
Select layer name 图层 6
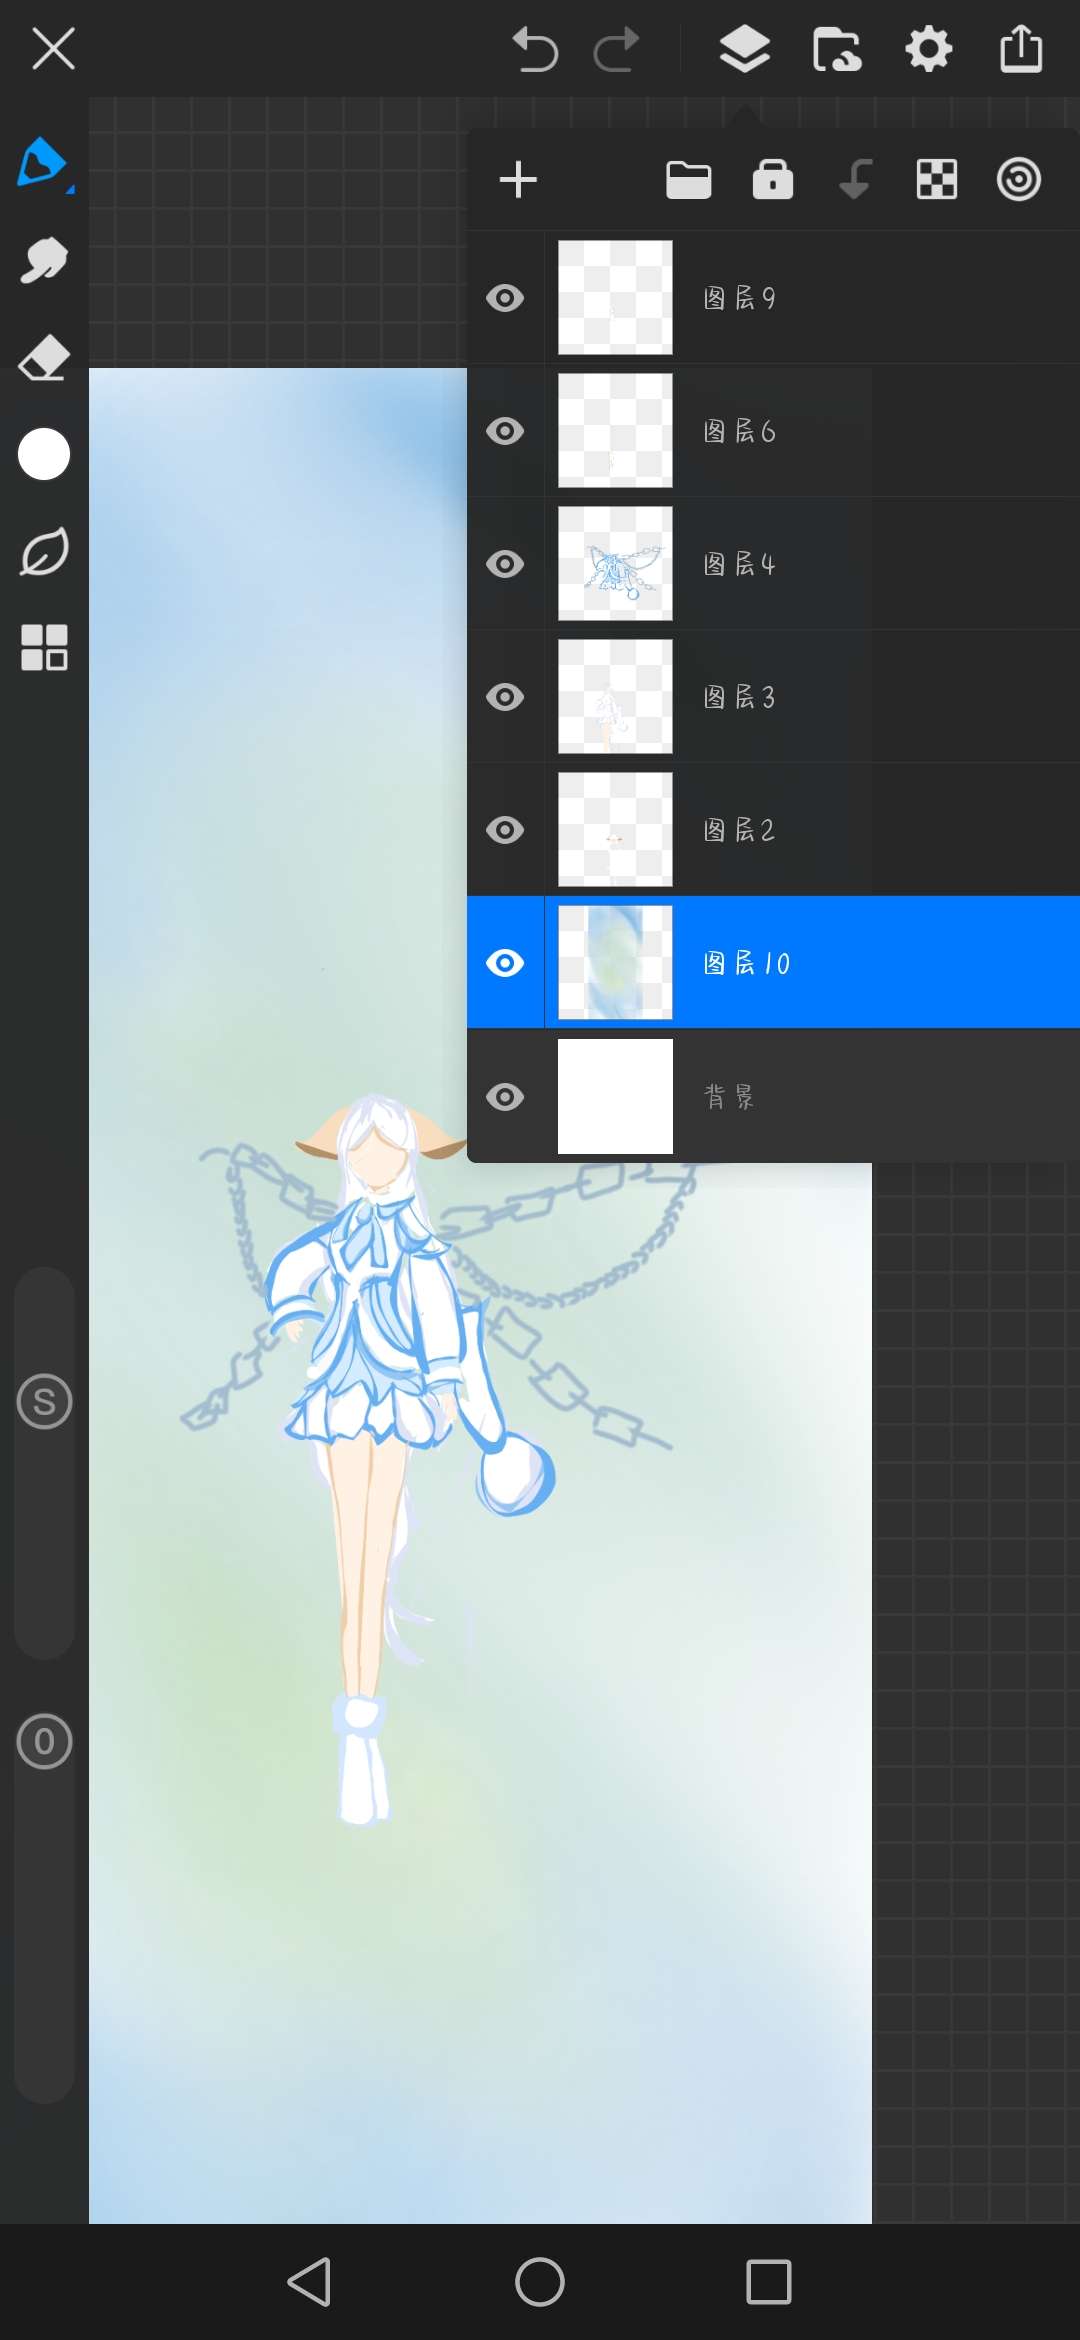pyautogui.click(x=740, y=431)
